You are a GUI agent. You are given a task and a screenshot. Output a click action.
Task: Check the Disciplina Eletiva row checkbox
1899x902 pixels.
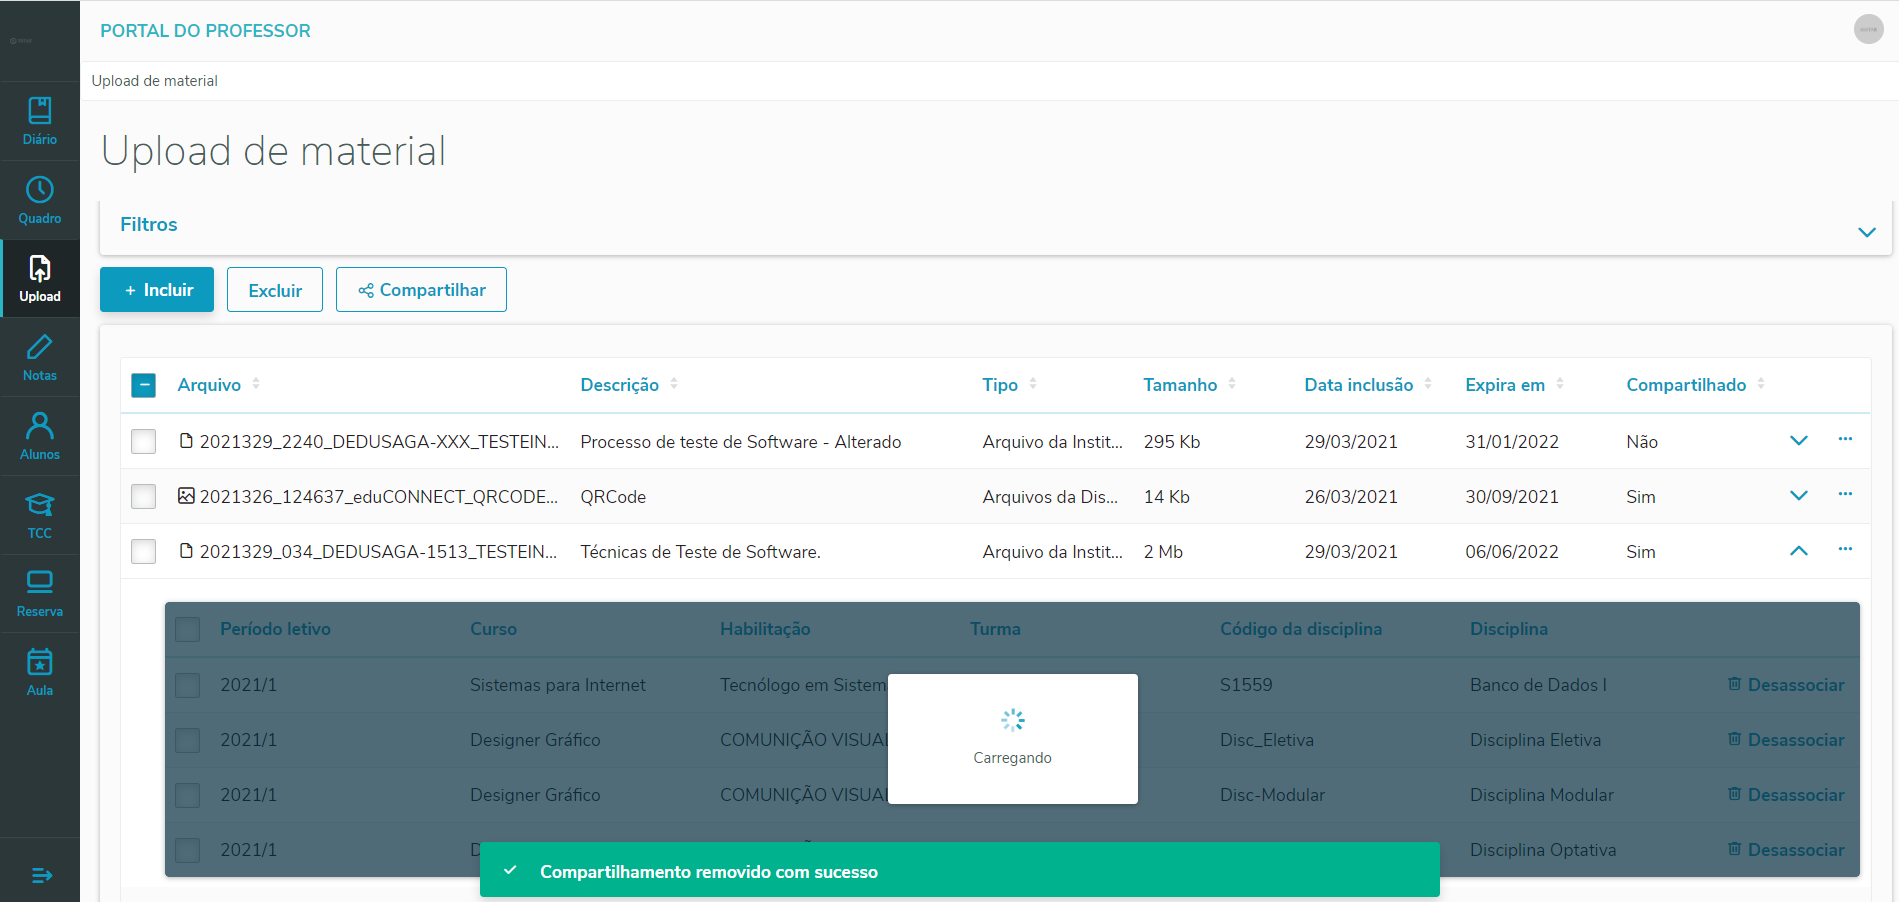click(x=188, y=740)
